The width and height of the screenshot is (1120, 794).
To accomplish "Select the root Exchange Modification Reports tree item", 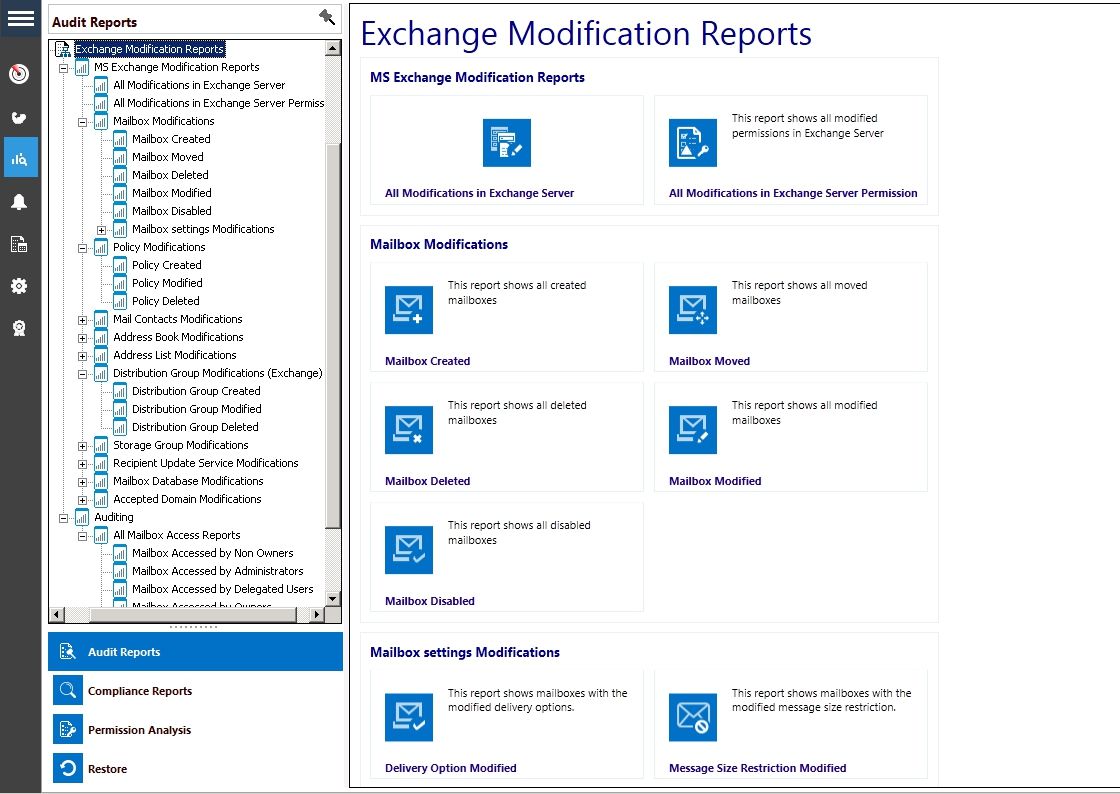I will tap(149, 49).
